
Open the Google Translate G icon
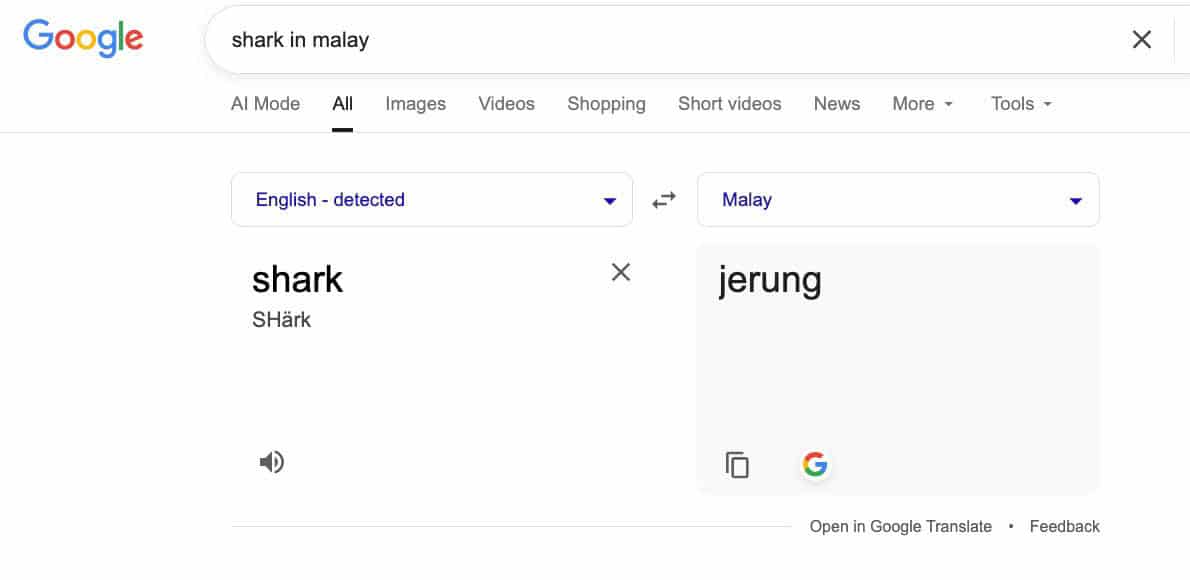point(816,463)
